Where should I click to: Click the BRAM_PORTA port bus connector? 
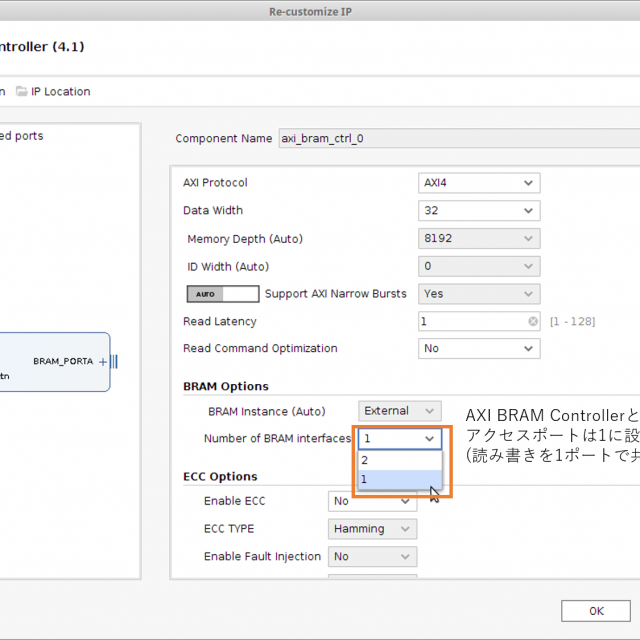115,361
